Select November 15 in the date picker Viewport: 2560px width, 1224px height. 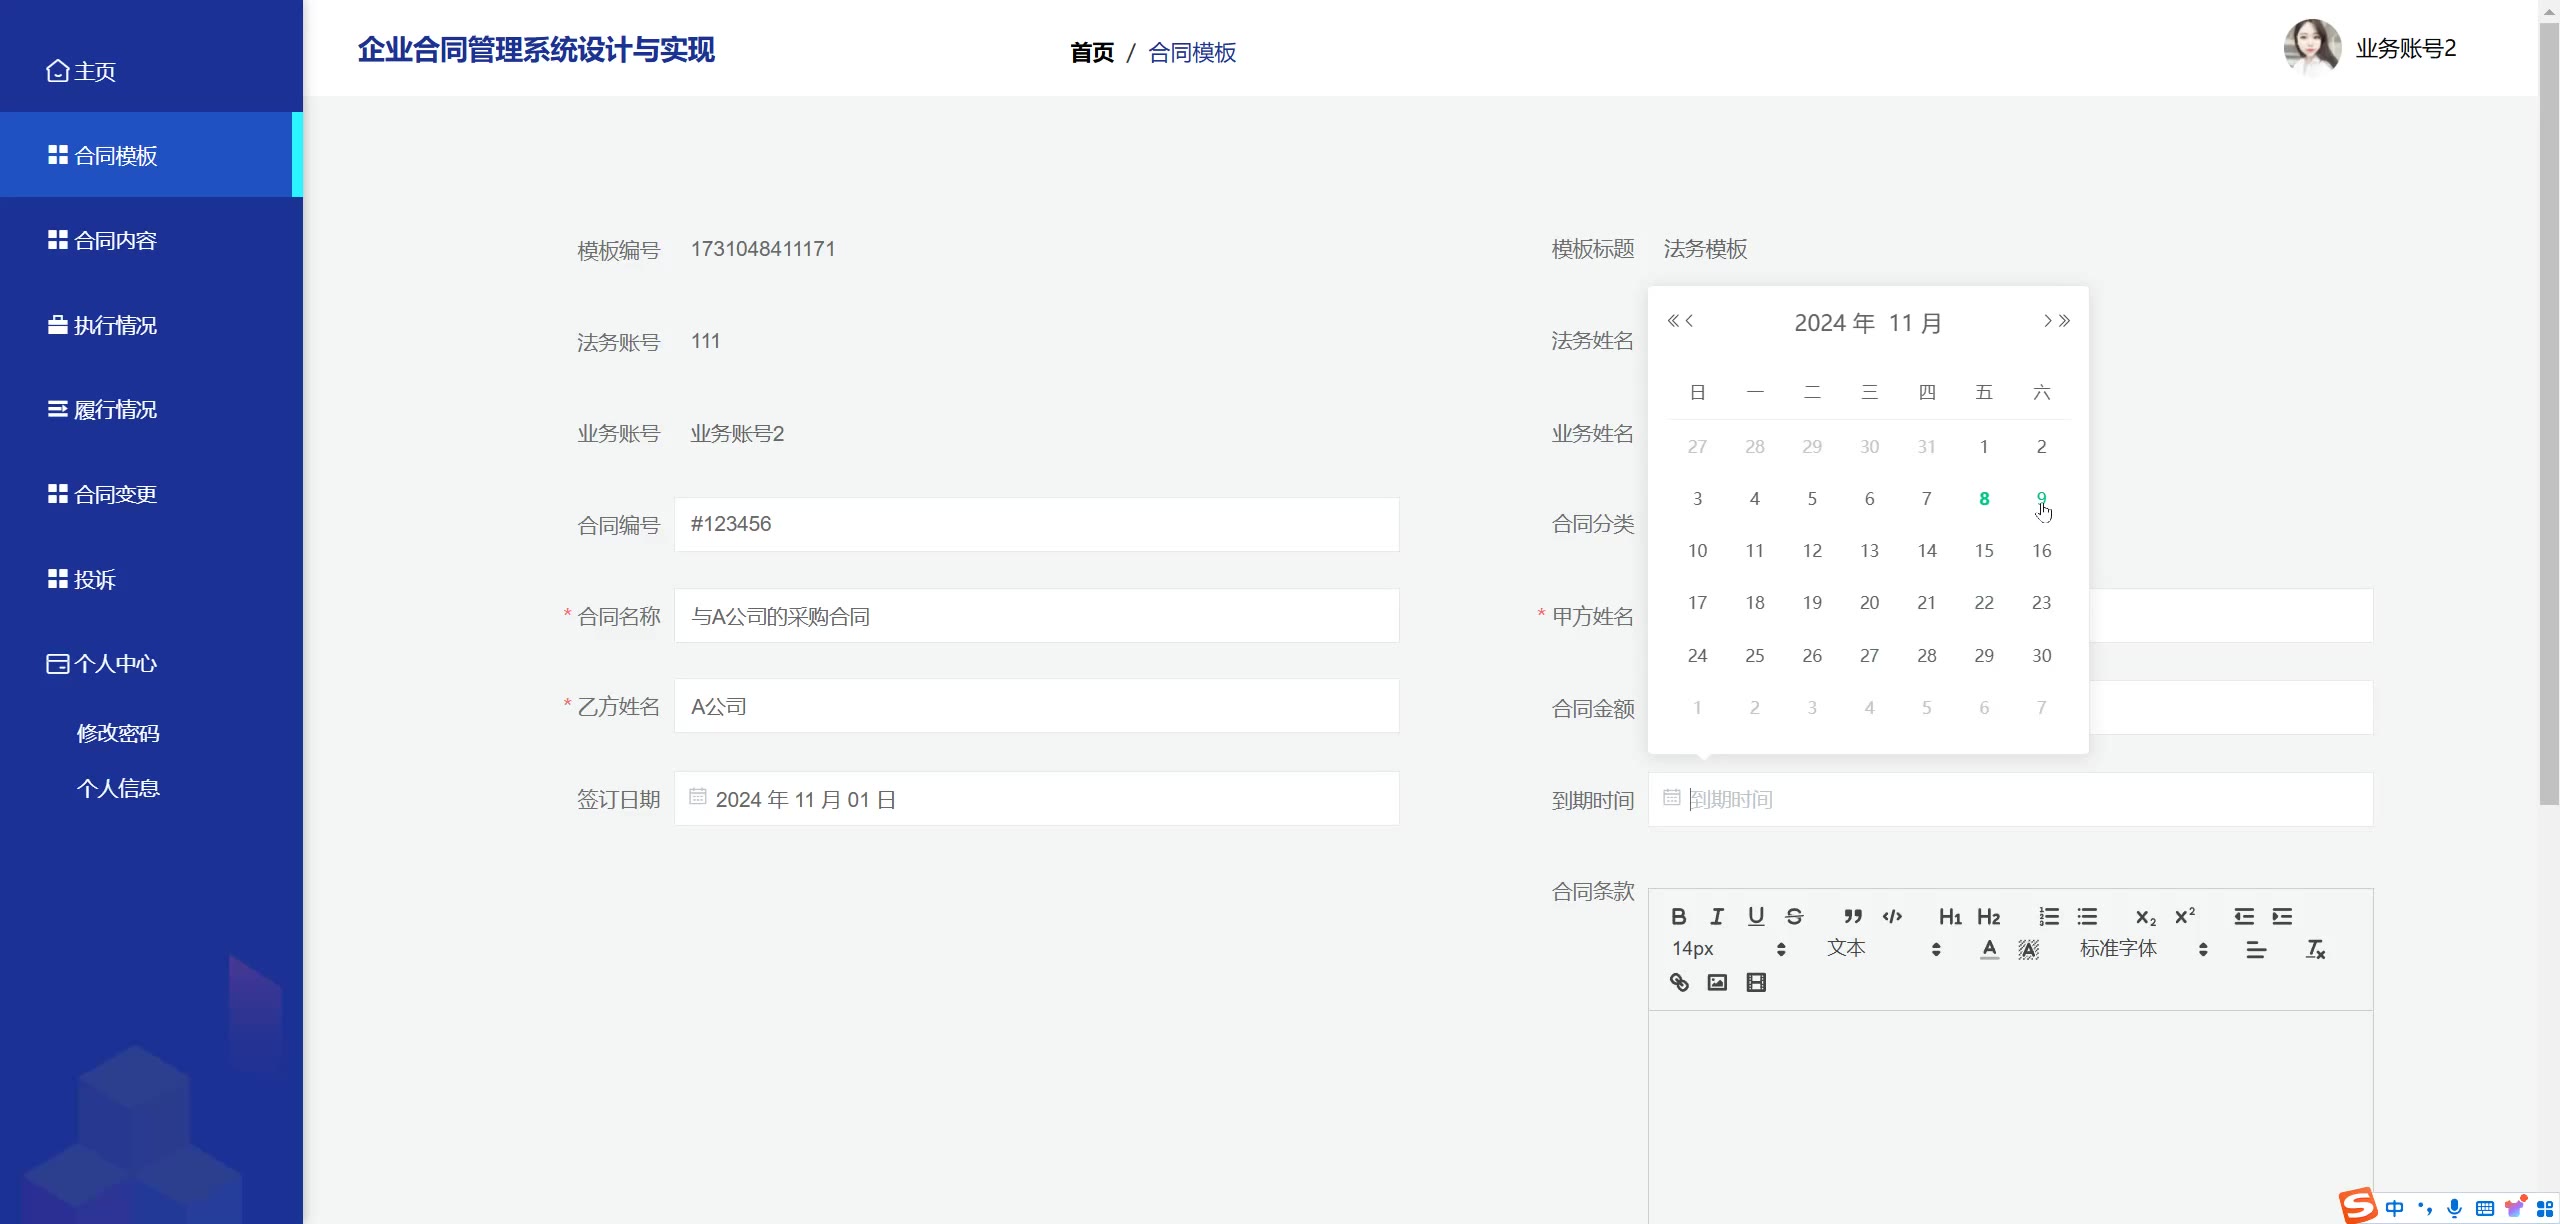1984,551
